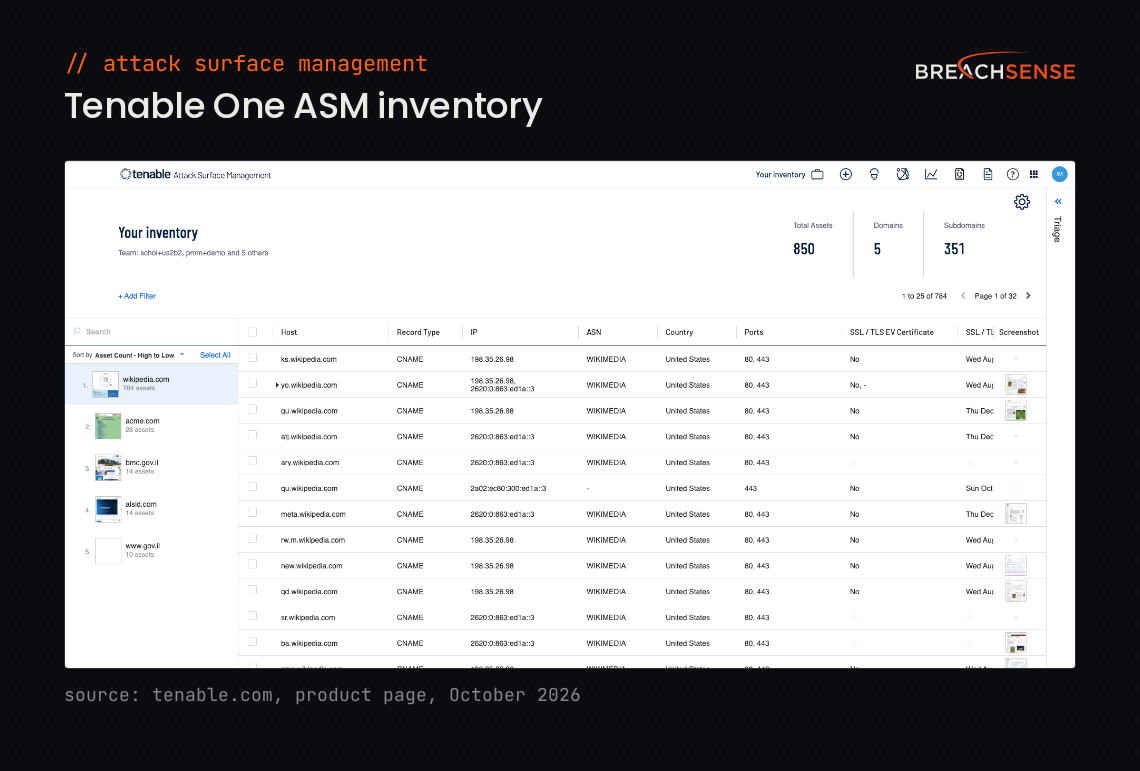Check the ary.wikipedia.com row checkbox

(252, 461)
